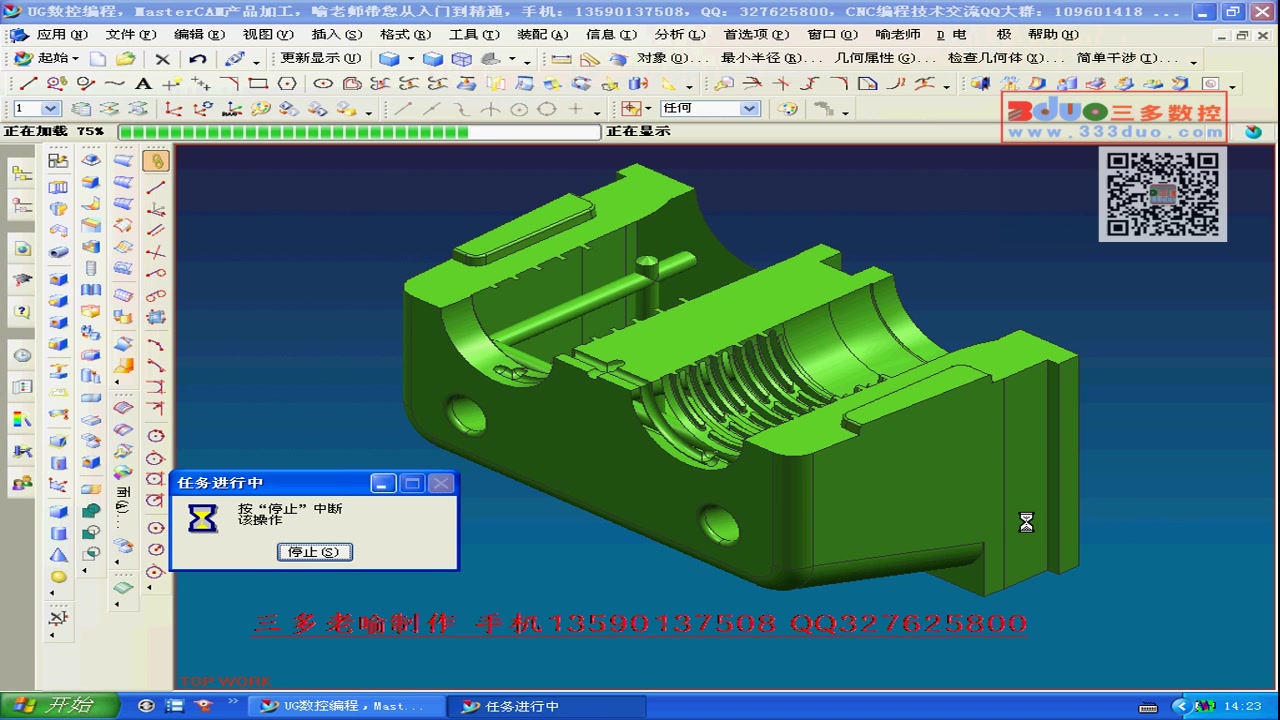Open the 工具(T) menu
The image size is (1280, 720).
[474, 34]
